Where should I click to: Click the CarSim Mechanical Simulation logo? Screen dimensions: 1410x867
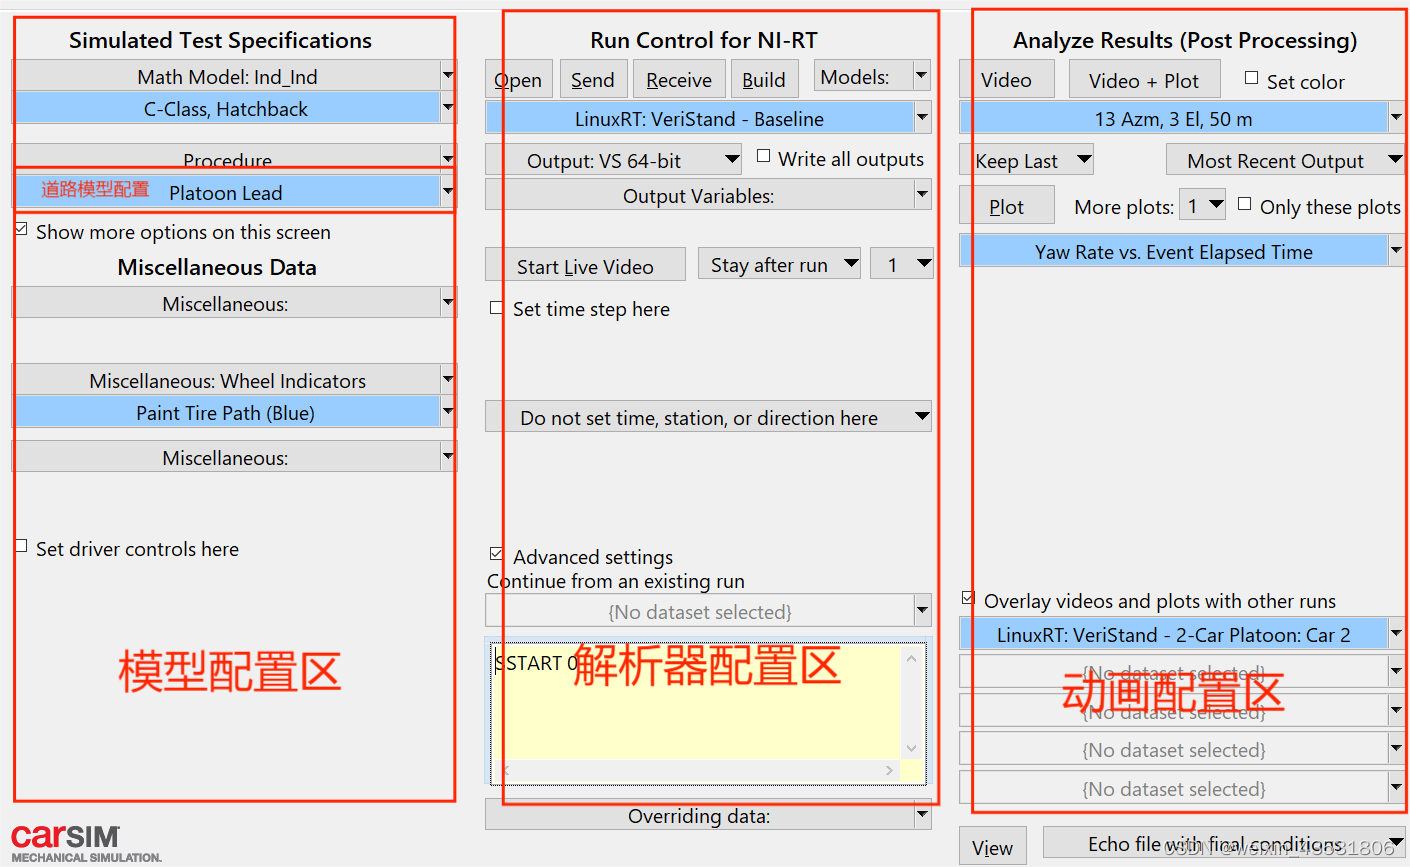click(x=86, y=843)
